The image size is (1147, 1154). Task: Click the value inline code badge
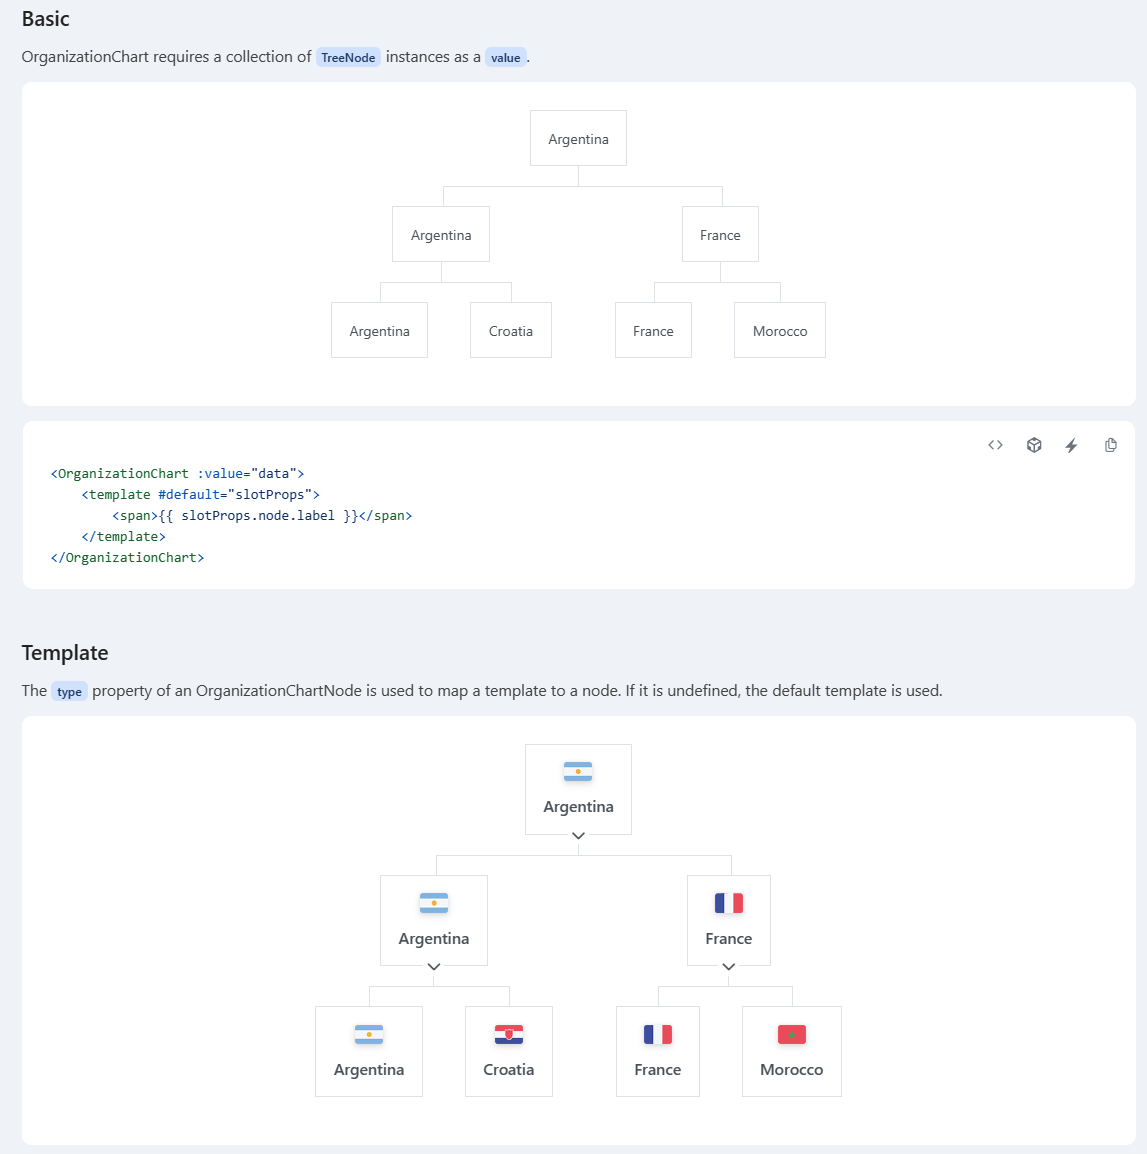[505, 57]
